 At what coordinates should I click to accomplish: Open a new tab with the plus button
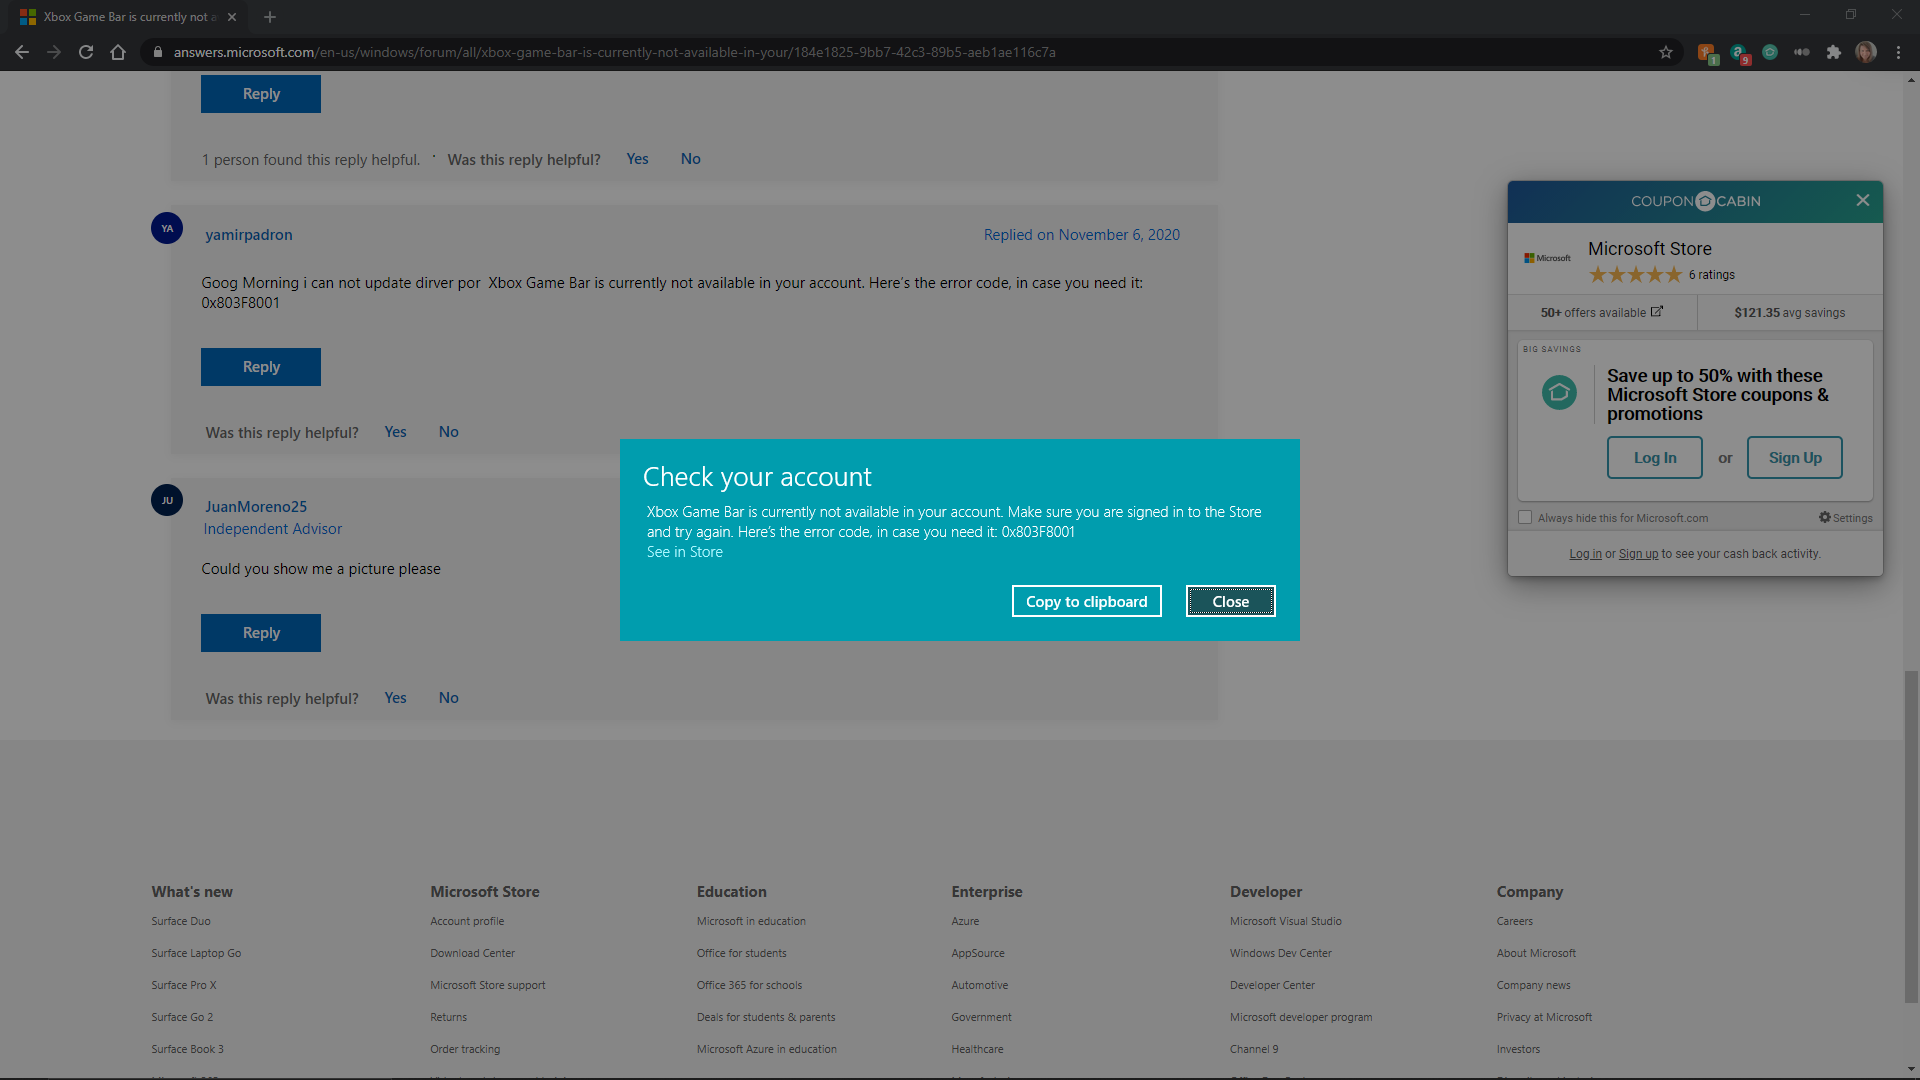click(x=269, y=17)
